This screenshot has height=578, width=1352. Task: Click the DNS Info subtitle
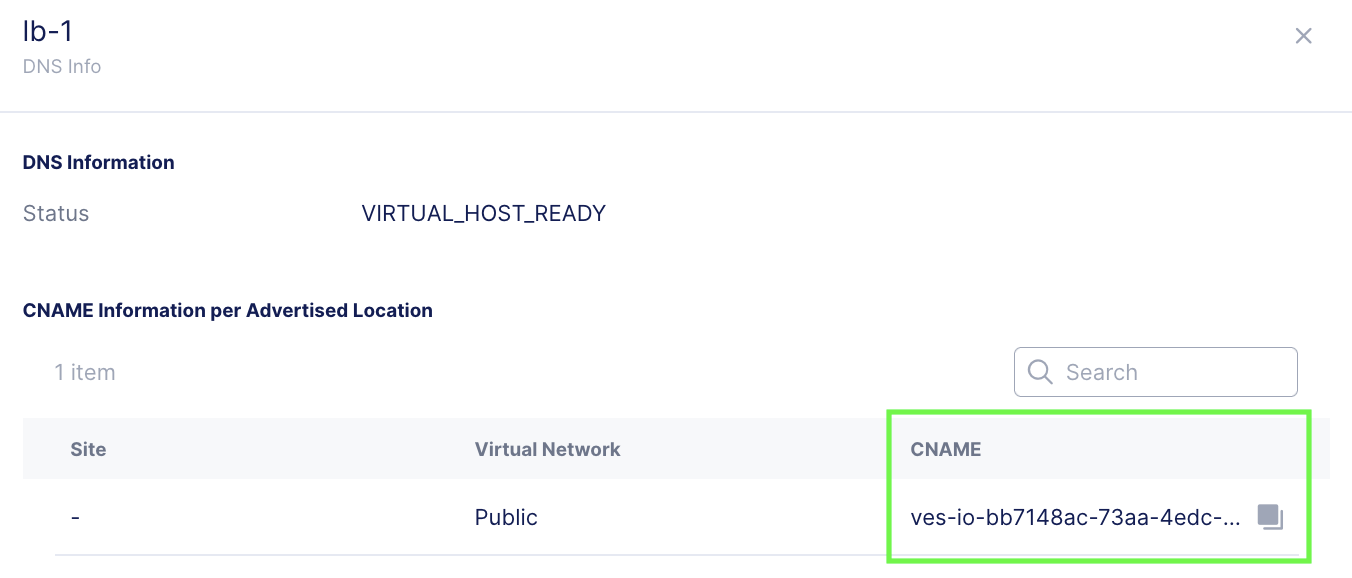(62, 67)
